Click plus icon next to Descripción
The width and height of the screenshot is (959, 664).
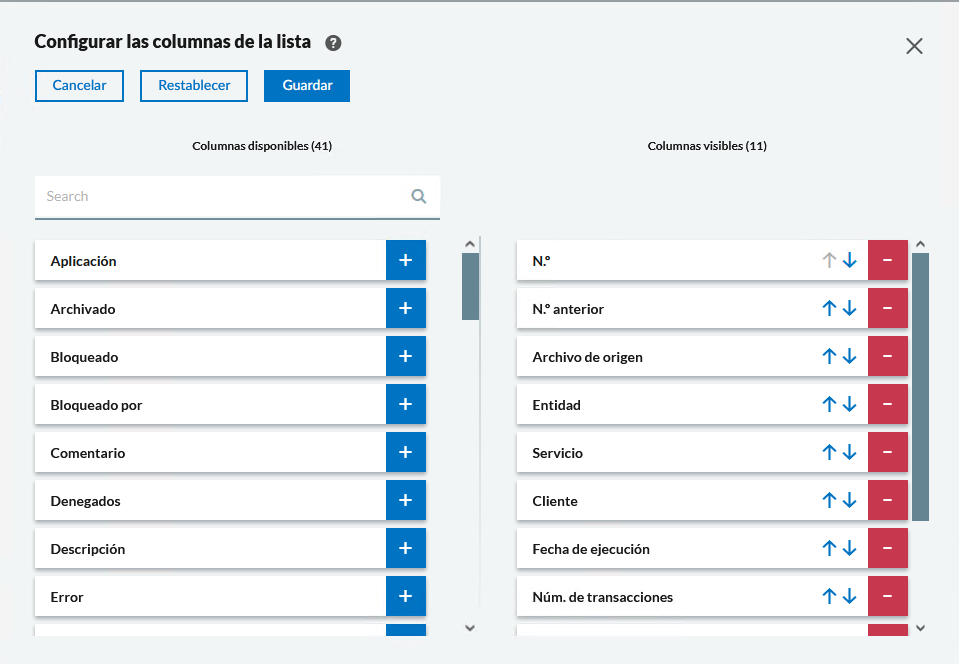click(405, 548)
